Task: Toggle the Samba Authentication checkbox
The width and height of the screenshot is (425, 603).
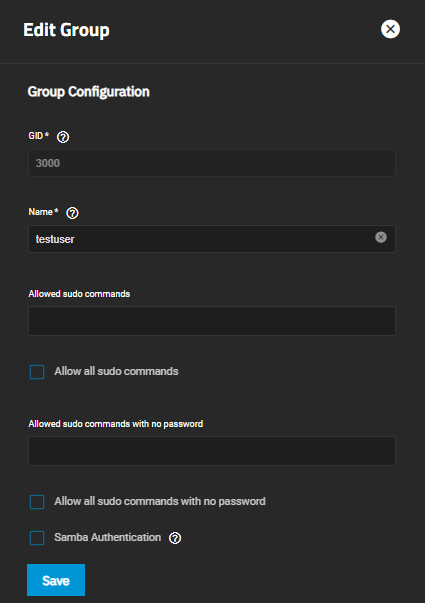Action: (37, 538)
